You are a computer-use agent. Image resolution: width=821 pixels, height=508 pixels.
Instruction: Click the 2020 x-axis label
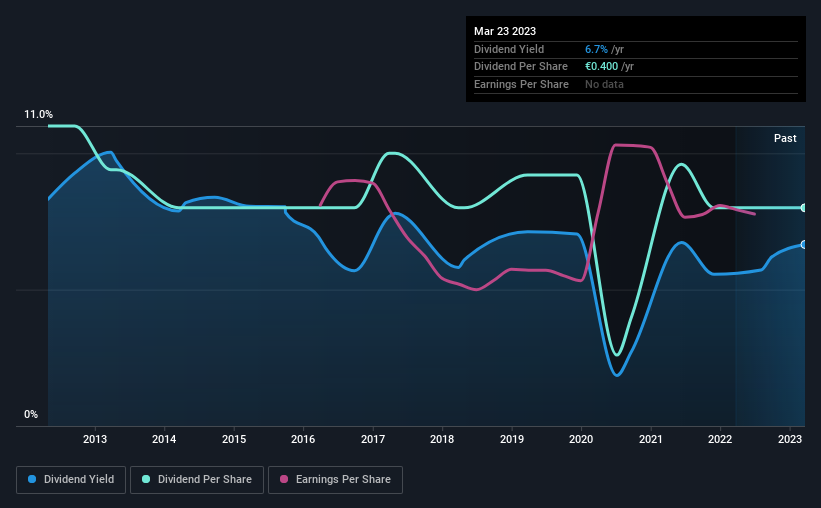(581, 439)
